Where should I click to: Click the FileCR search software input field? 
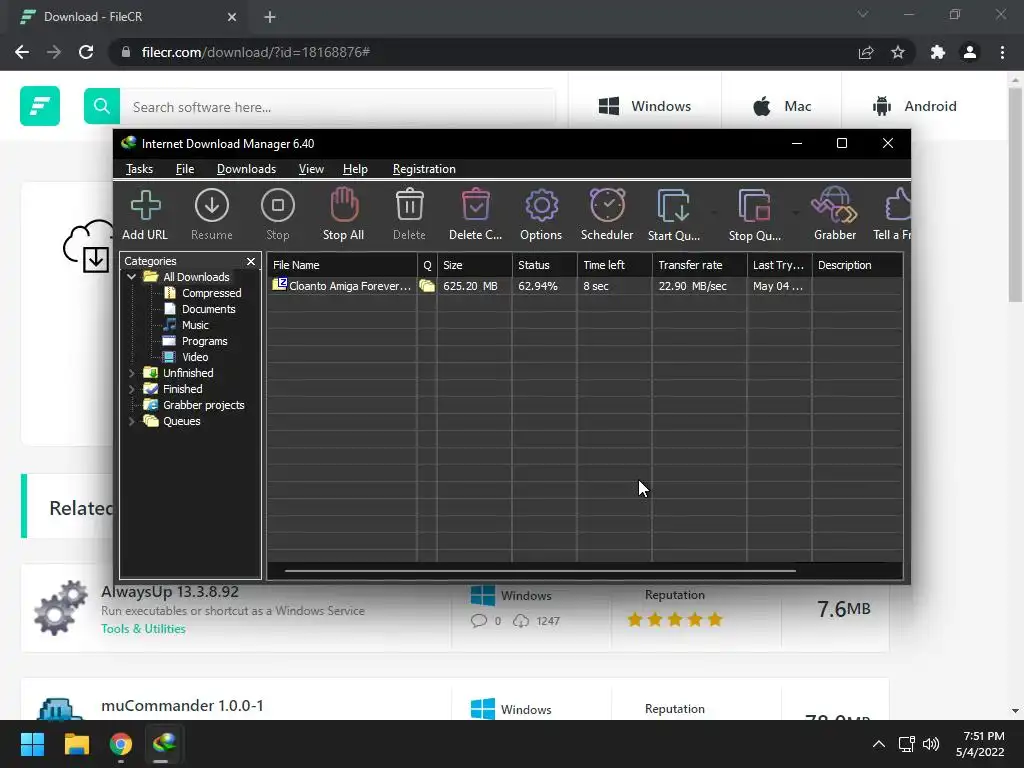coord(338,106)
